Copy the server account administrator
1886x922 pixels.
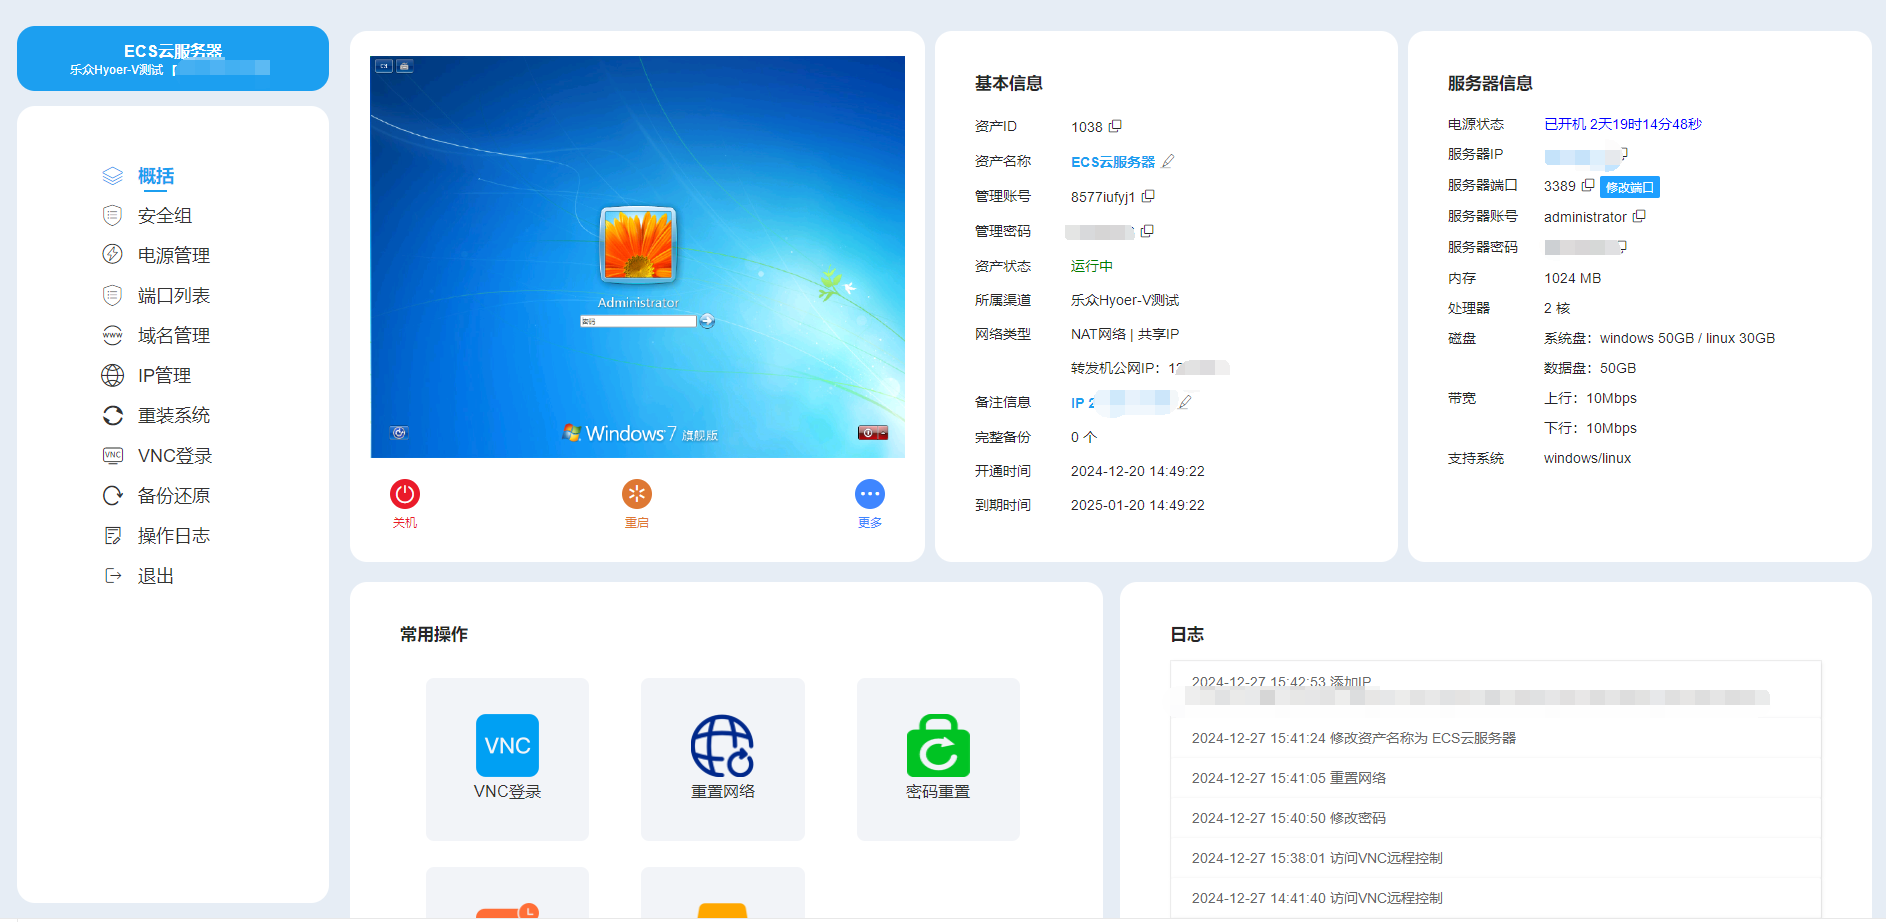[x=1639, y=216]
